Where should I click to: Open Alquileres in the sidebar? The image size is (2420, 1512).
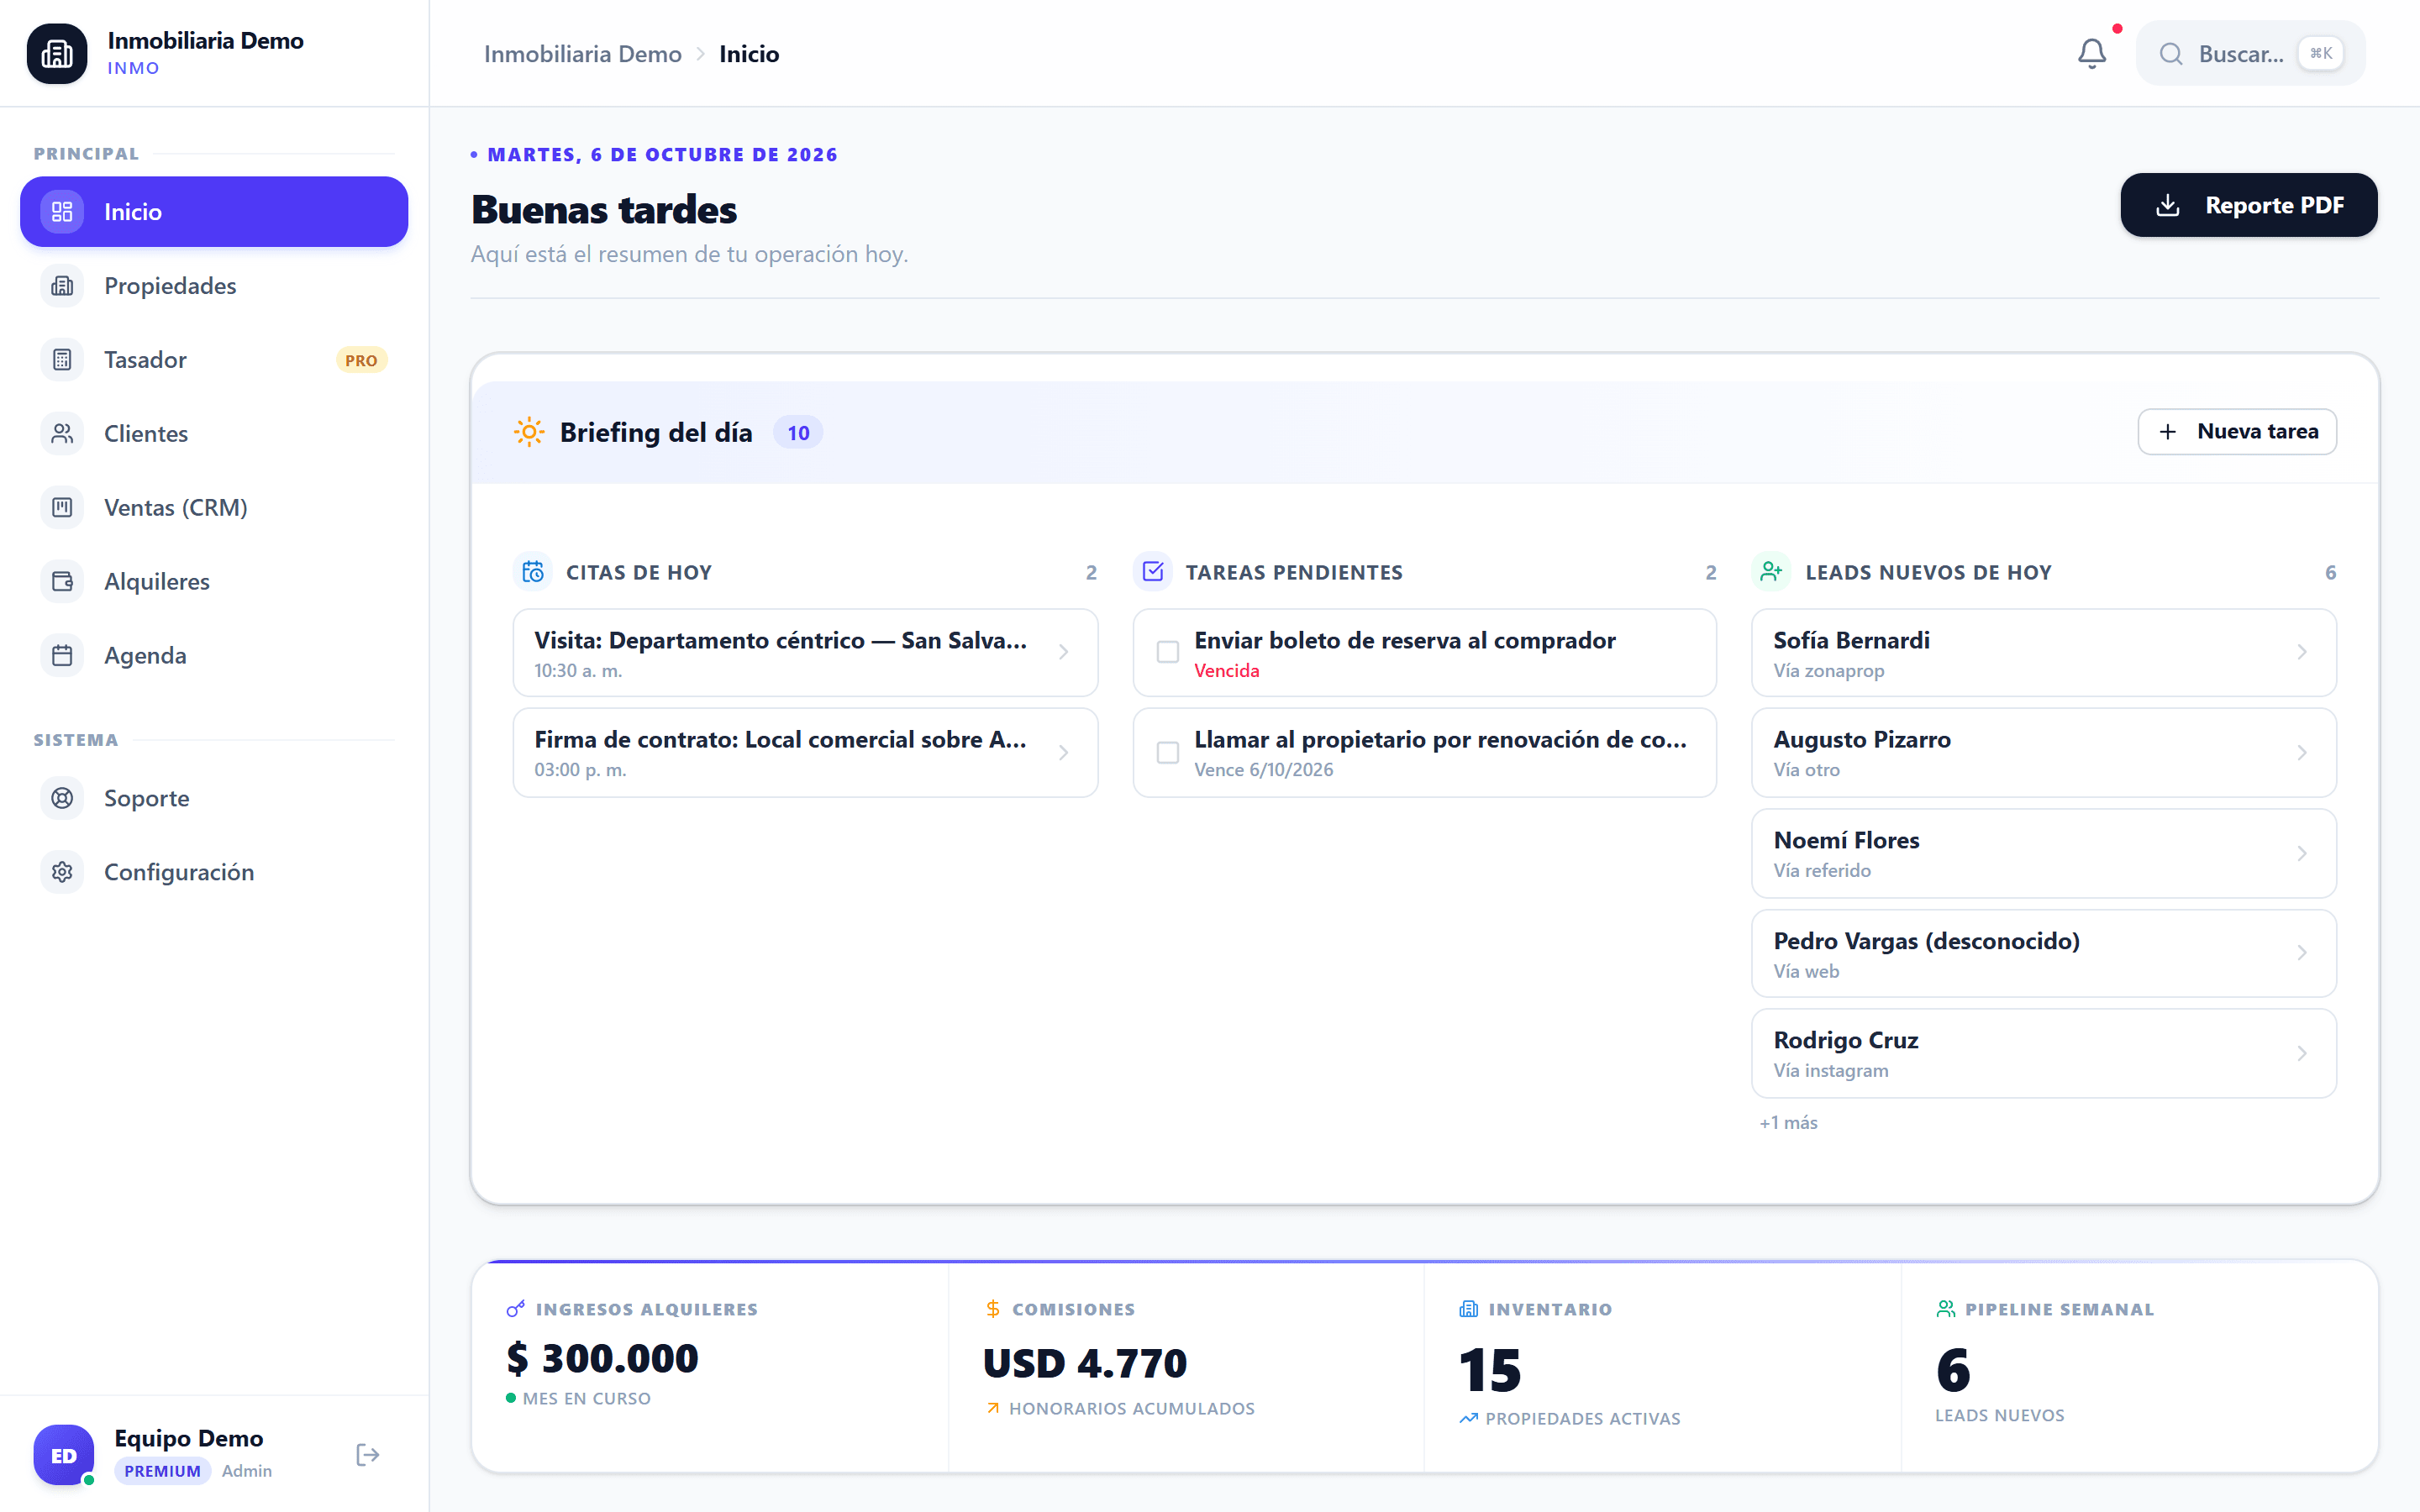pos(214,582)
